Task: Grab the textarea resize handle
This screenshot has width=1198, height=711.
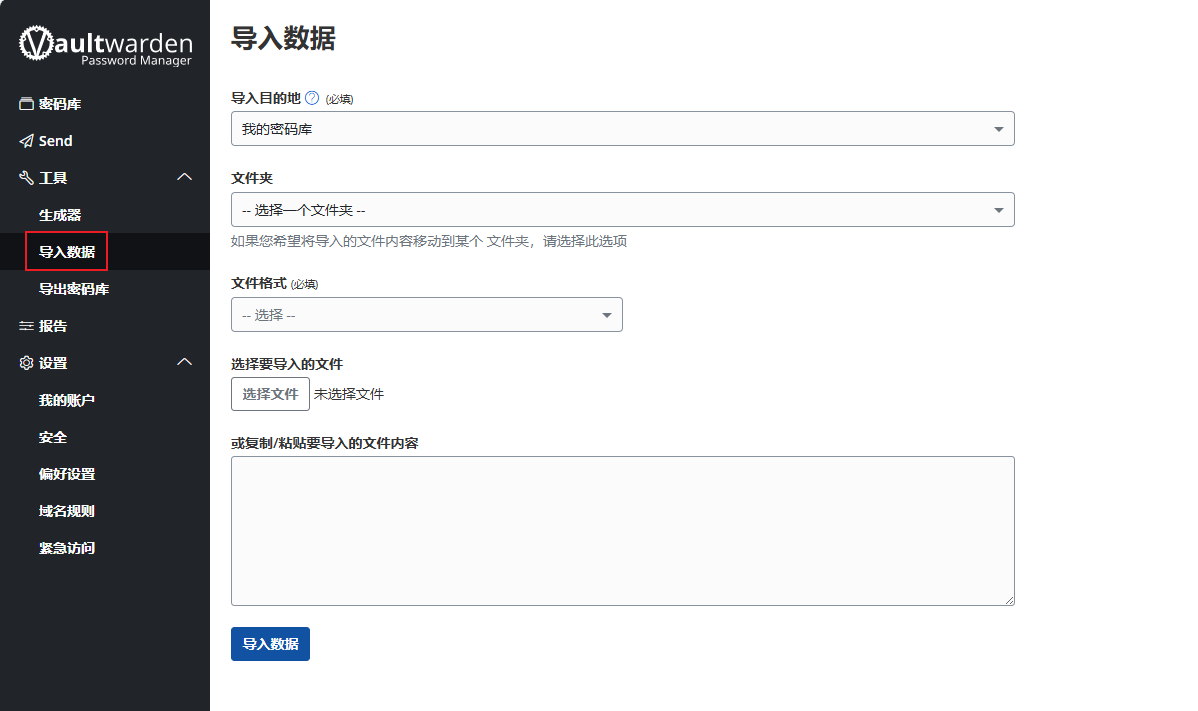Action: [1009, 600]
